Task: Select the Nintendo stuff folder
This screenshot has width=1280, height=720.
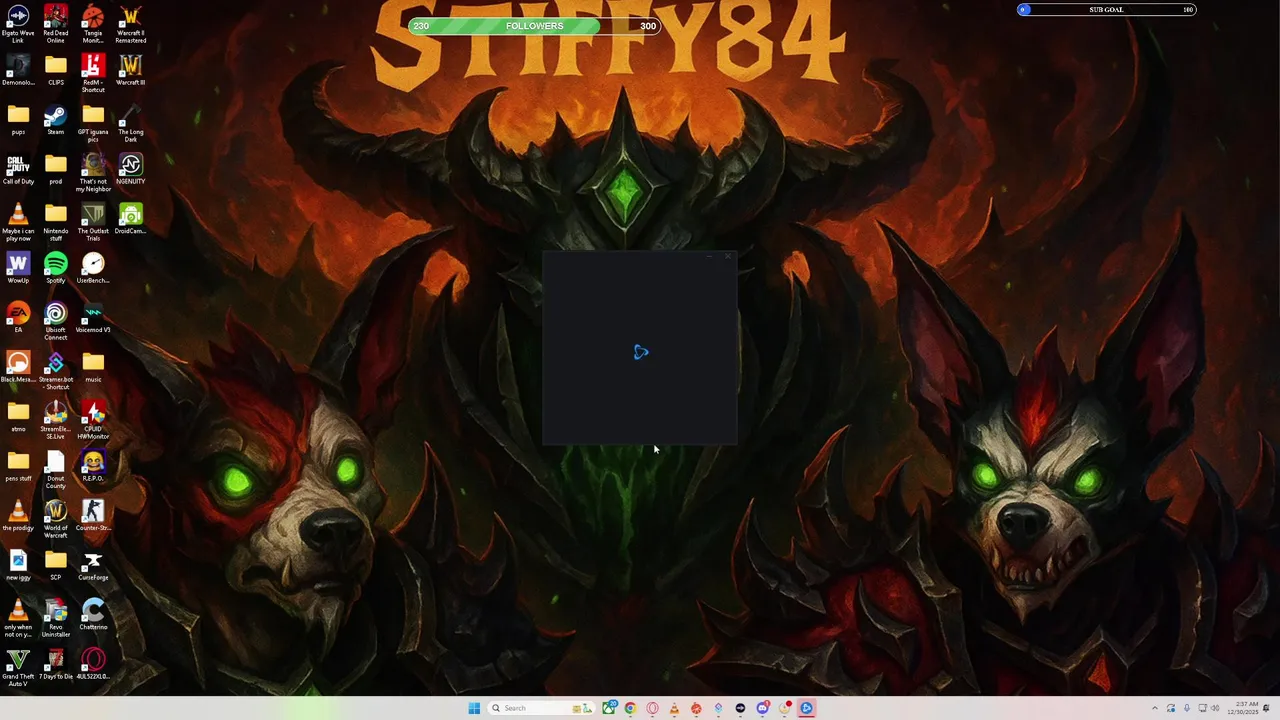Action: tap(56, 222)
